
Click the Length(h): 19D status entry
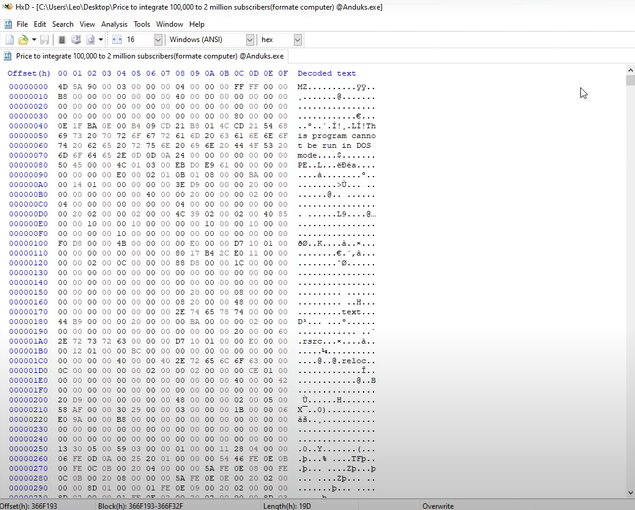pyautogui.click(x=287, y=506)
